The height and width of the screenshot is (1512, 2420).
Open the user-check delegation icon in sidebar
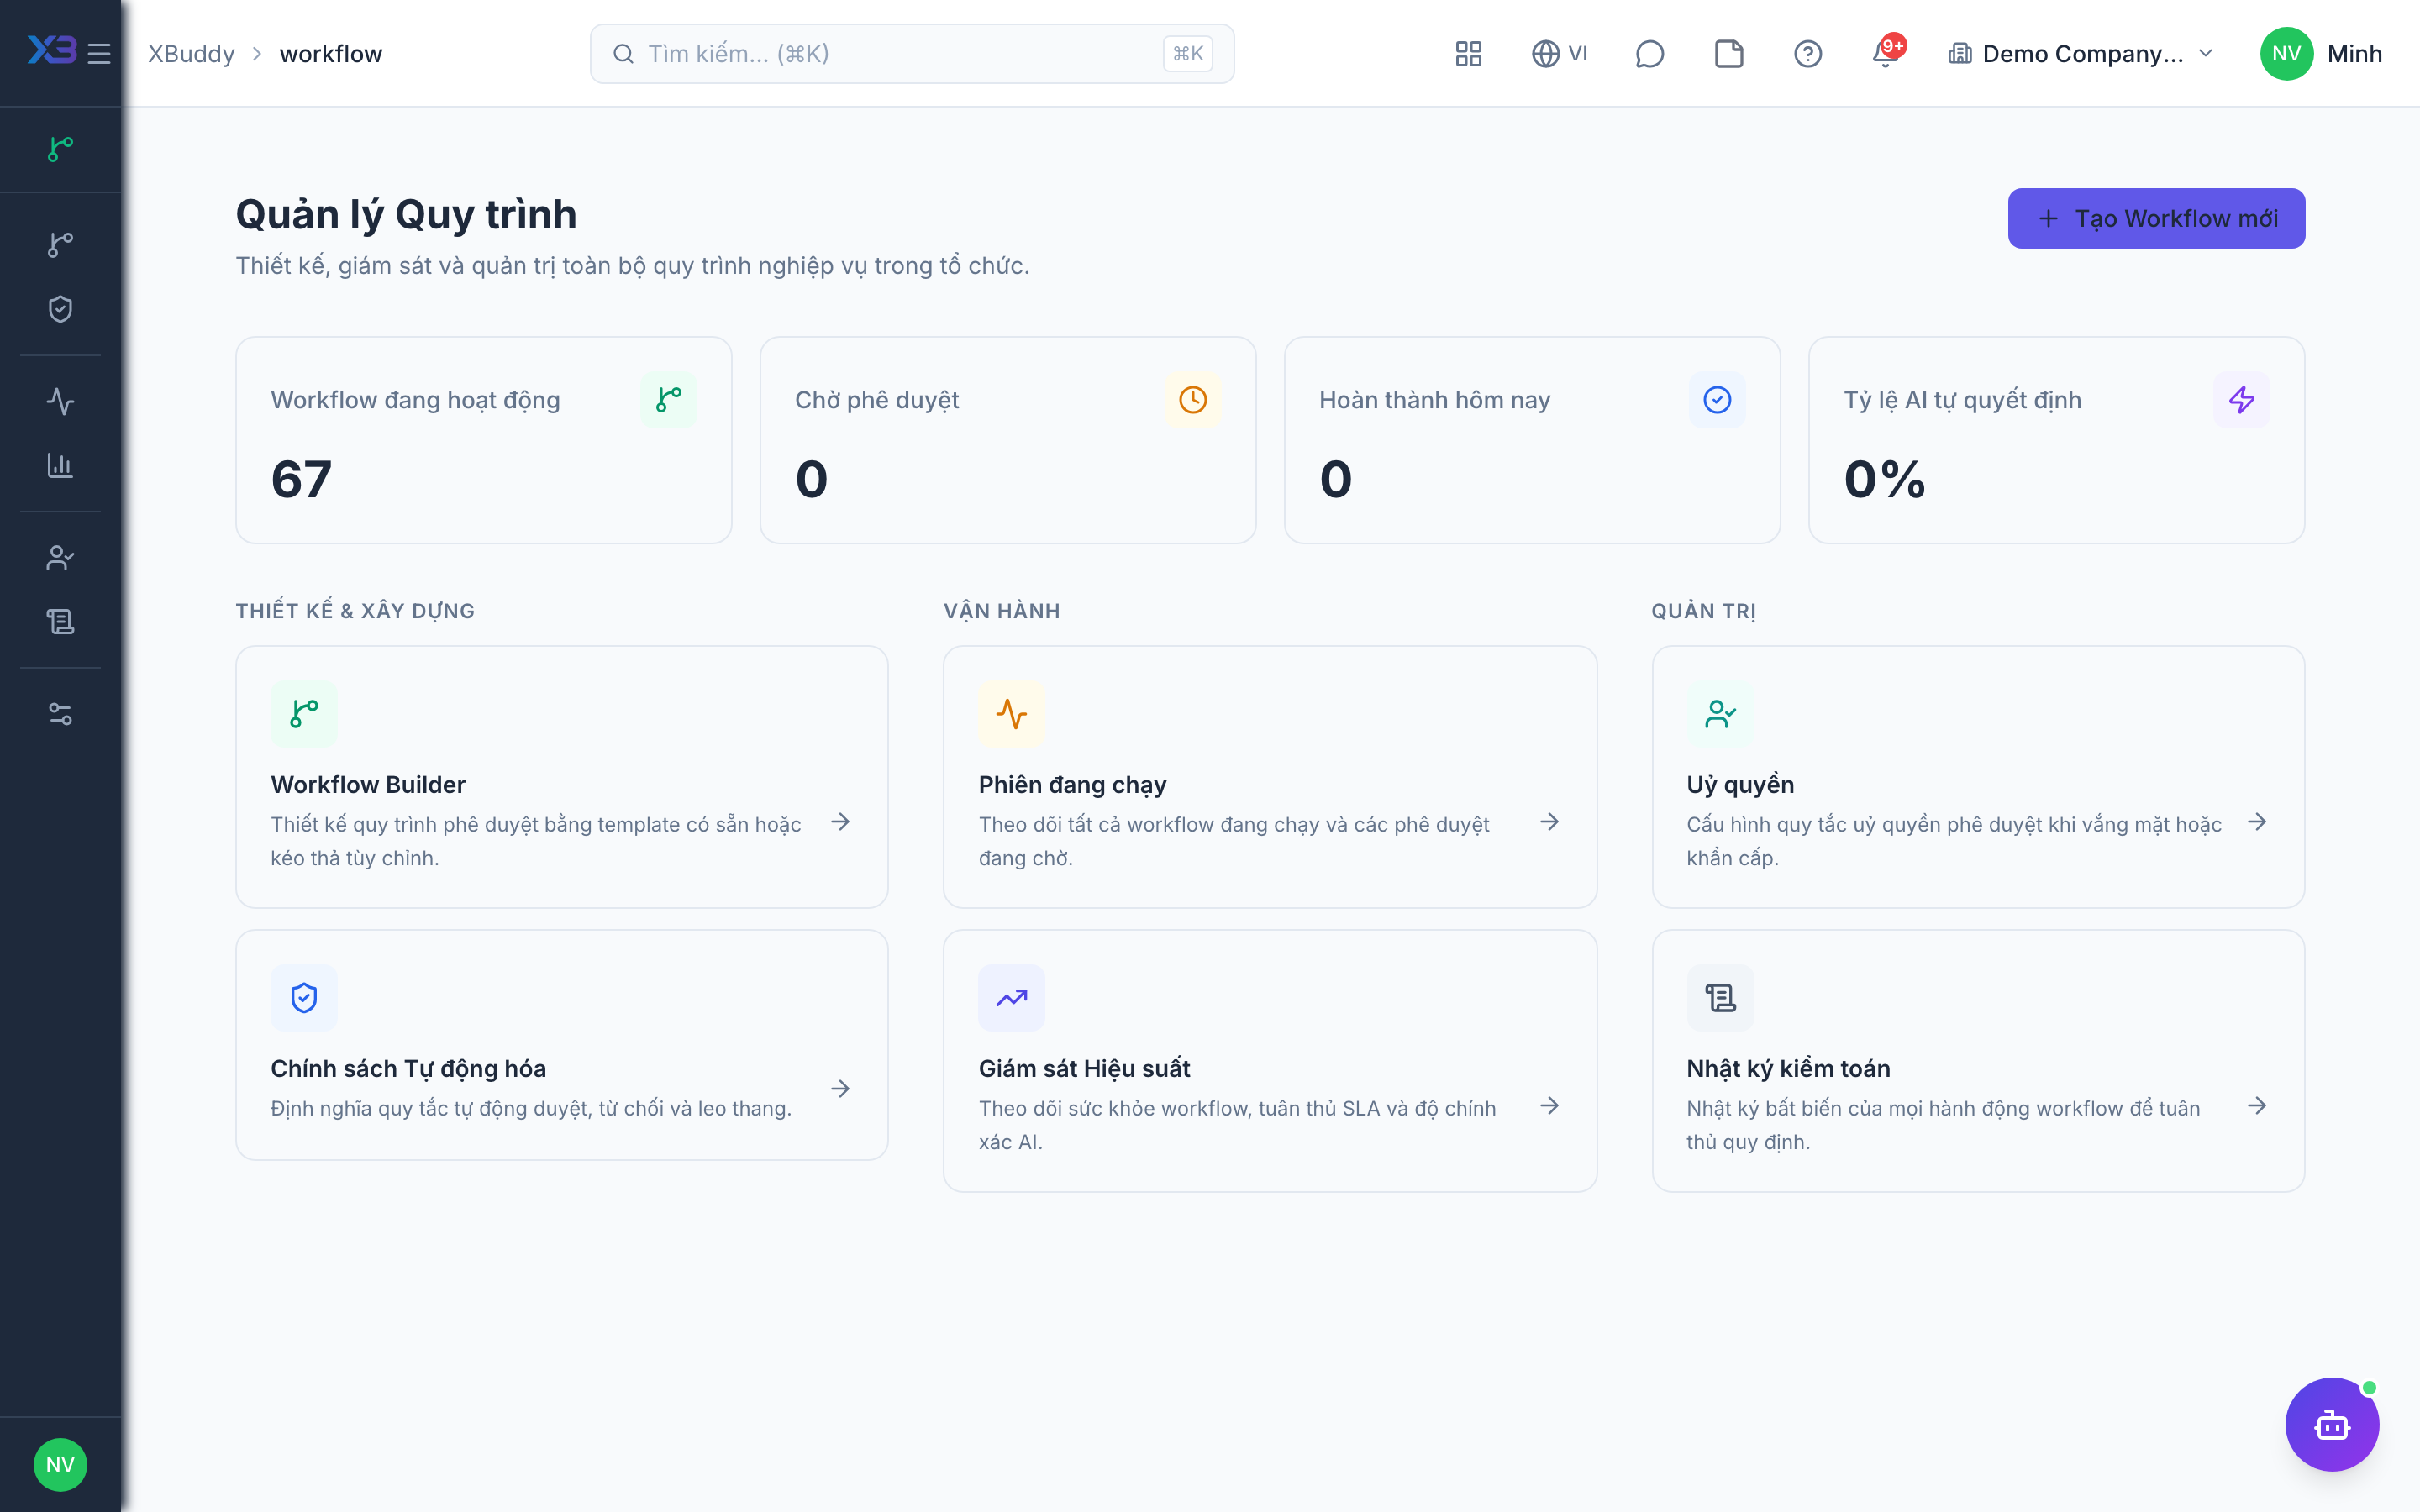(x=60, y=557)
